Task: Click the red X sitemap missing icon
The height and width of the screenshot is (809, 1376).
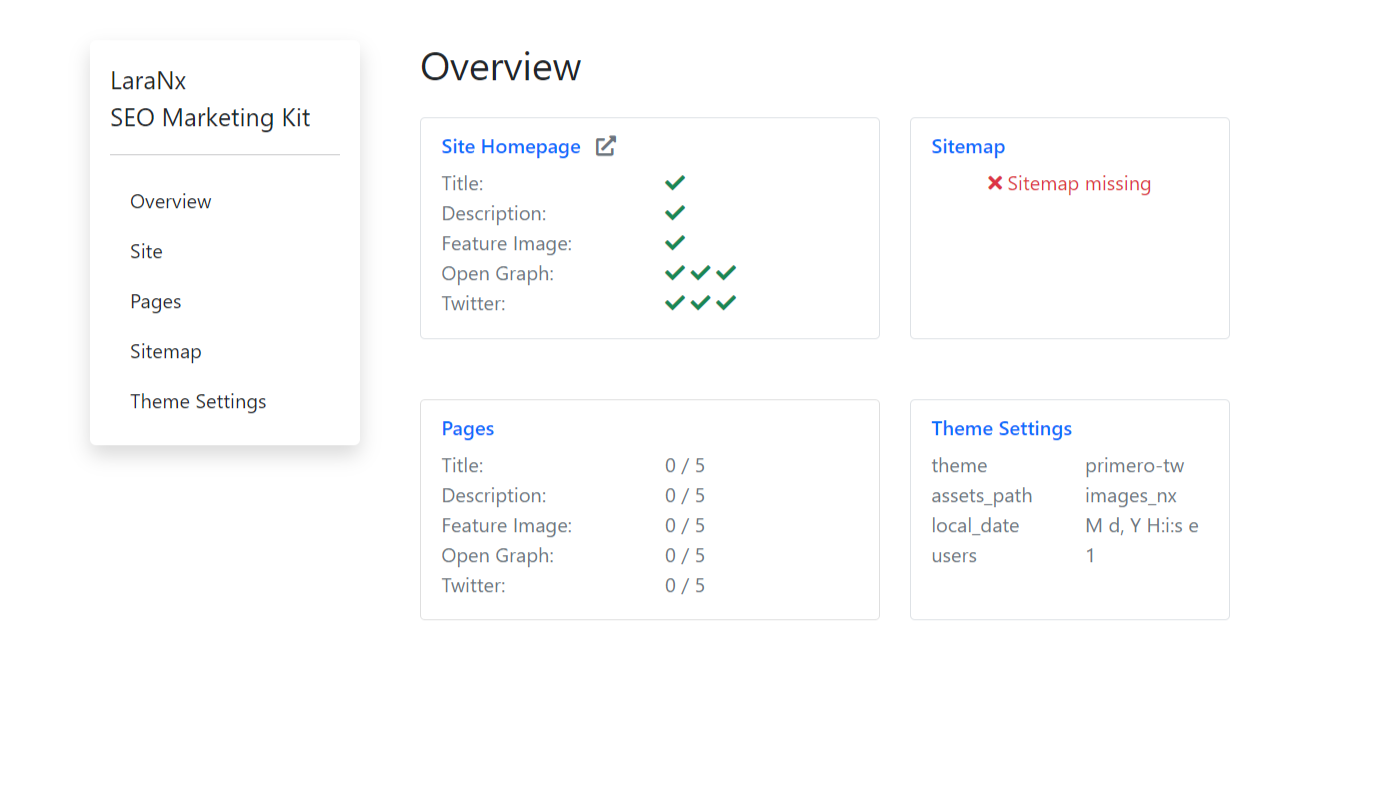Action: [x=993, y=182]
